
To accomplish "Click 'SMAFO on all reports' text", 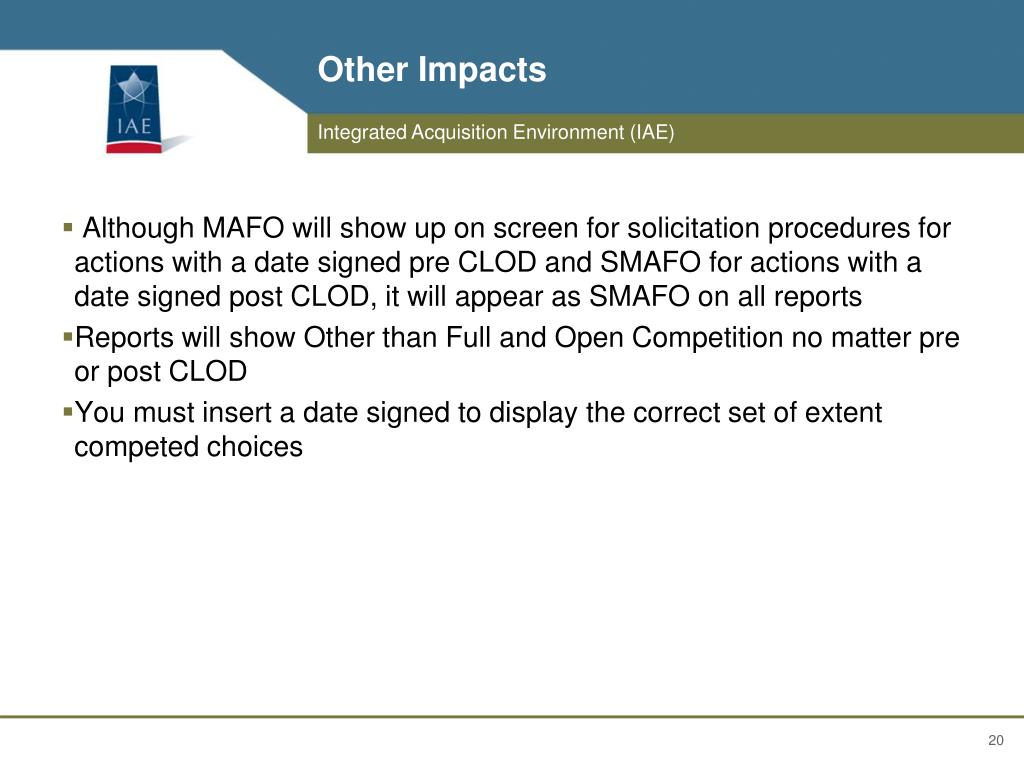I will tap(726, 296).
